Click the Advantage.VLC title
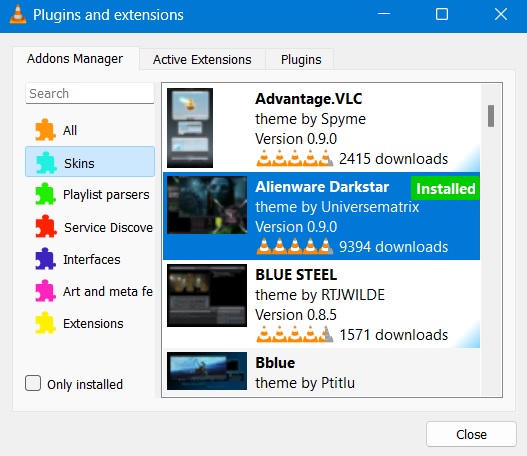 [309, 99]
